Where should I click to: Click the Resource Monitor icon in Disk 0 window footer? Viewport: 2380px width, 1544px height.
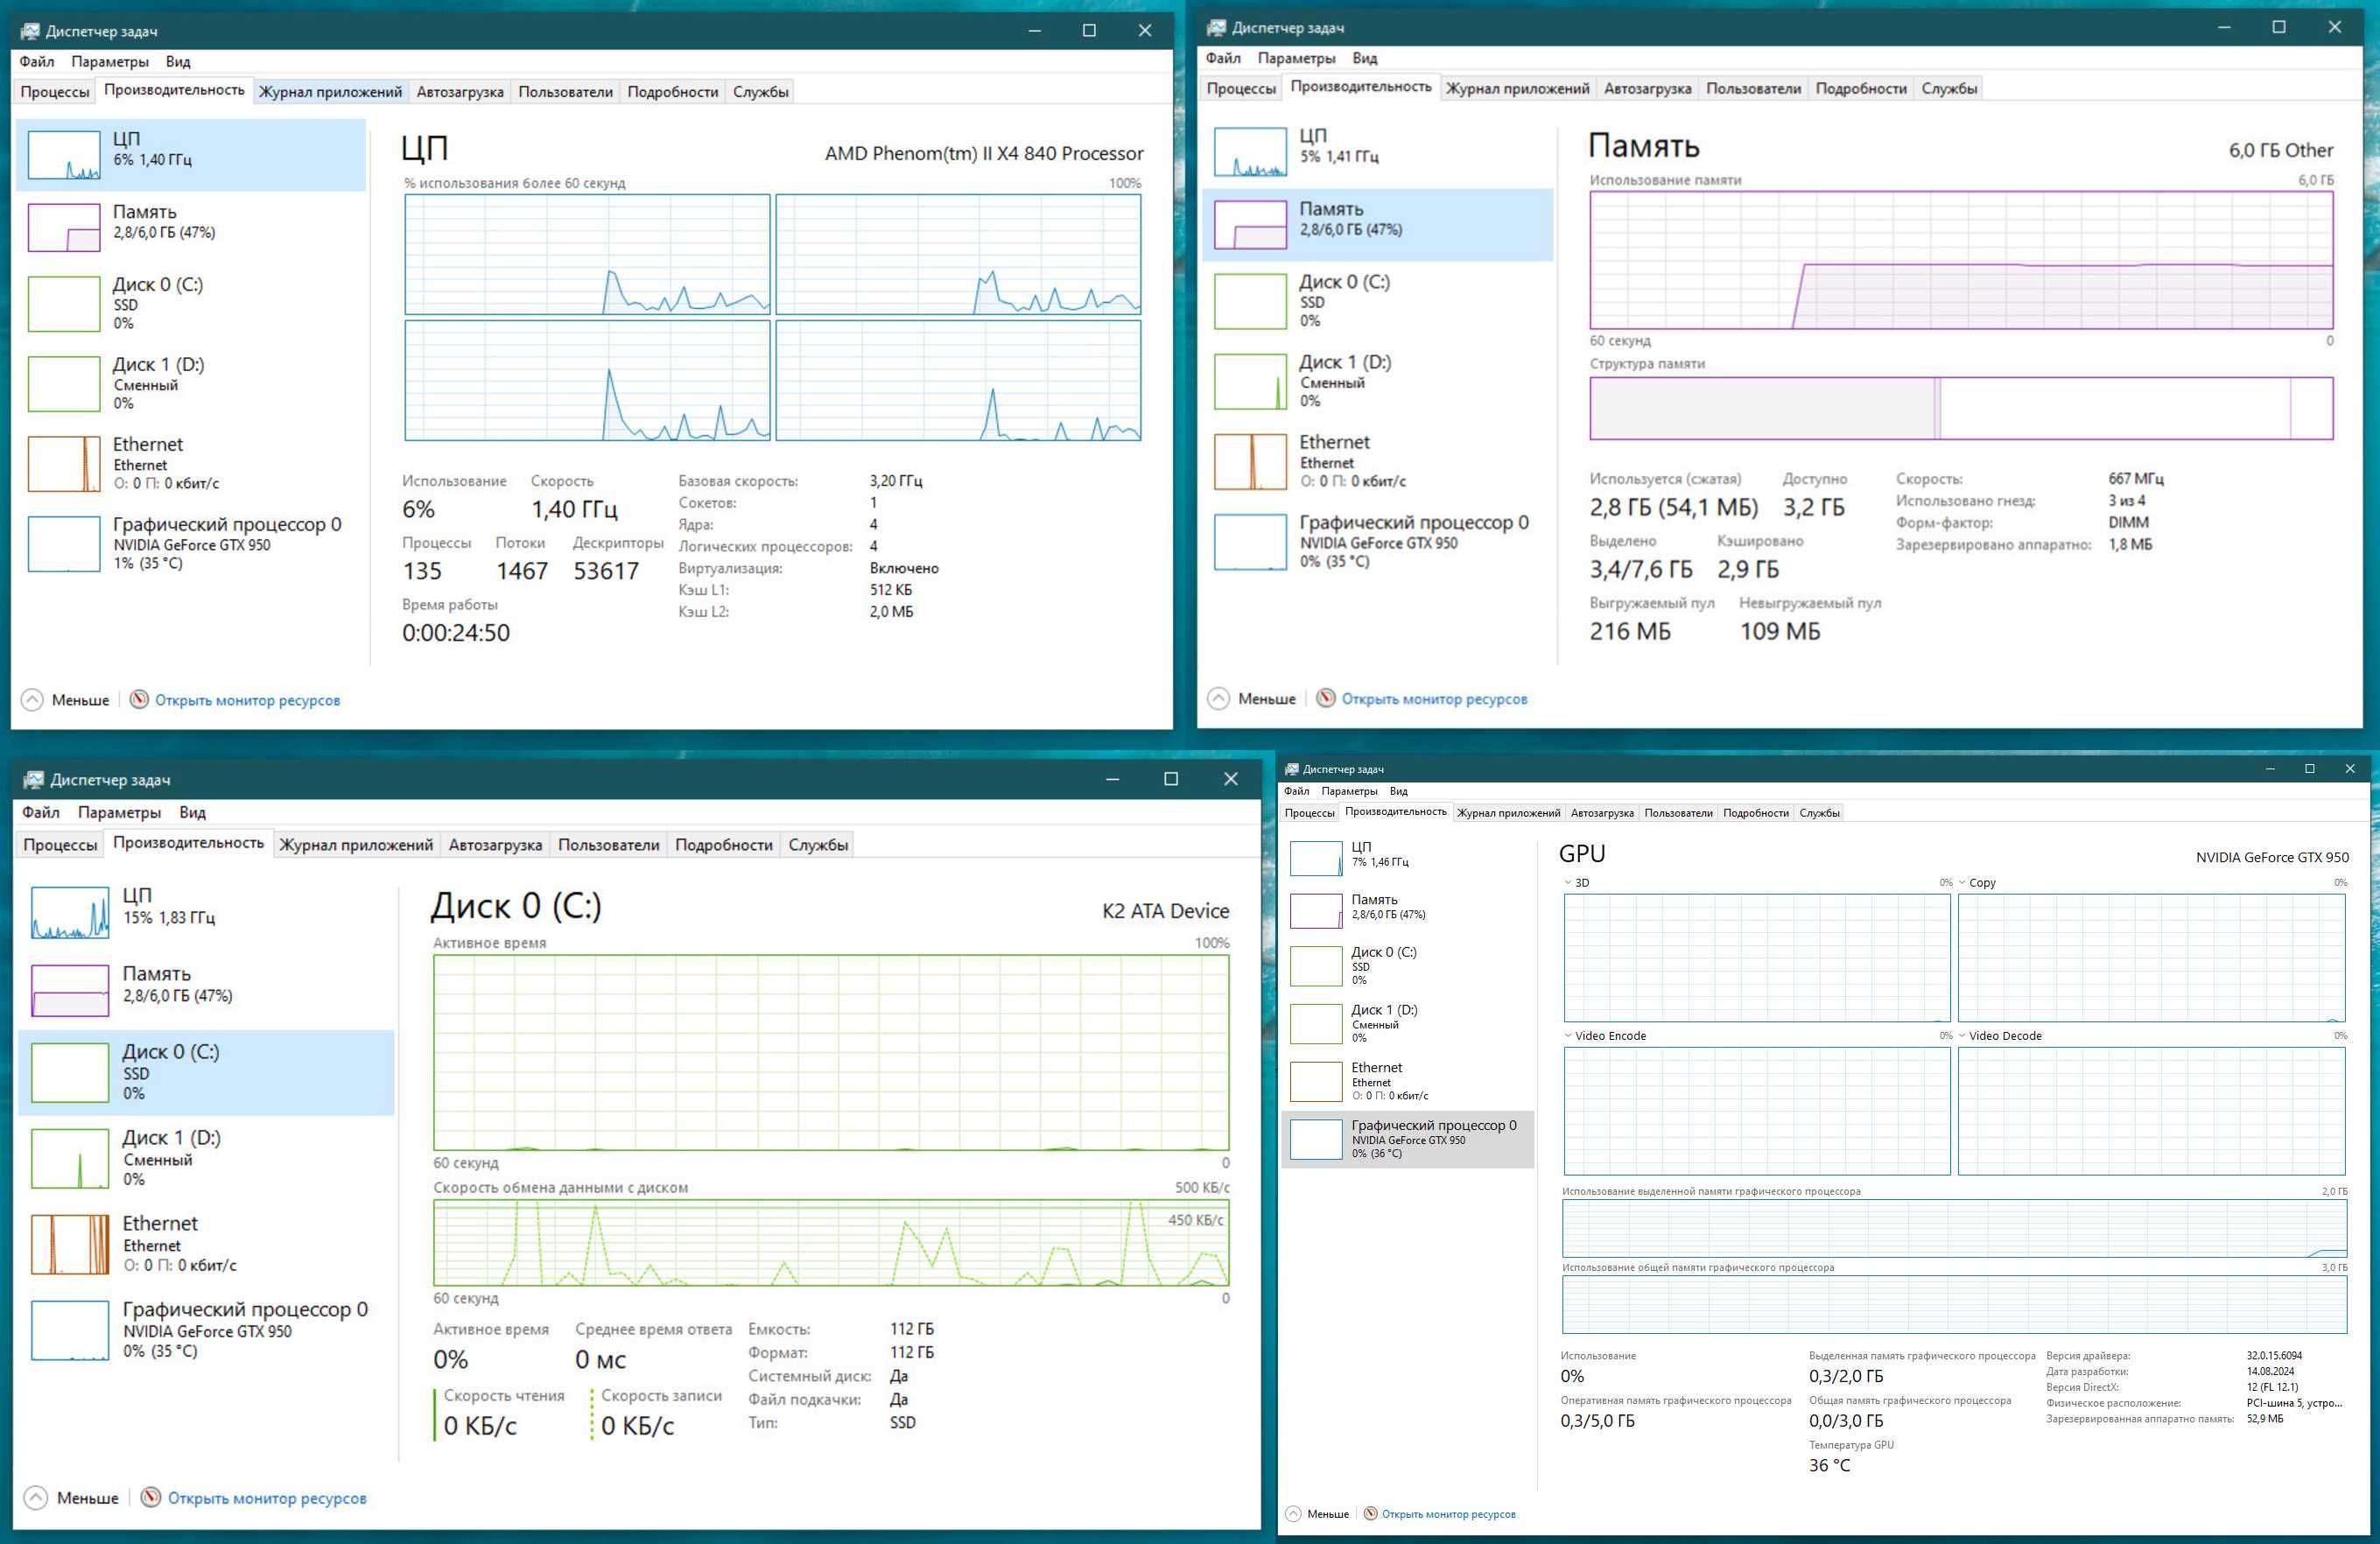tap(150, 1497)
